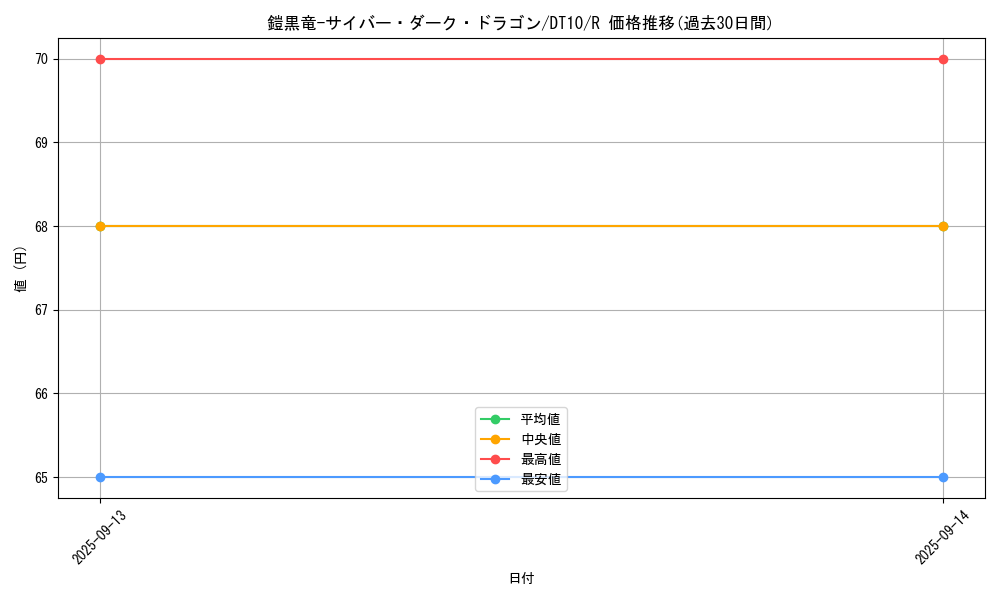Select the 最安値 legend text label
This screenshot has width=1000, height=600.
point(541,480)
